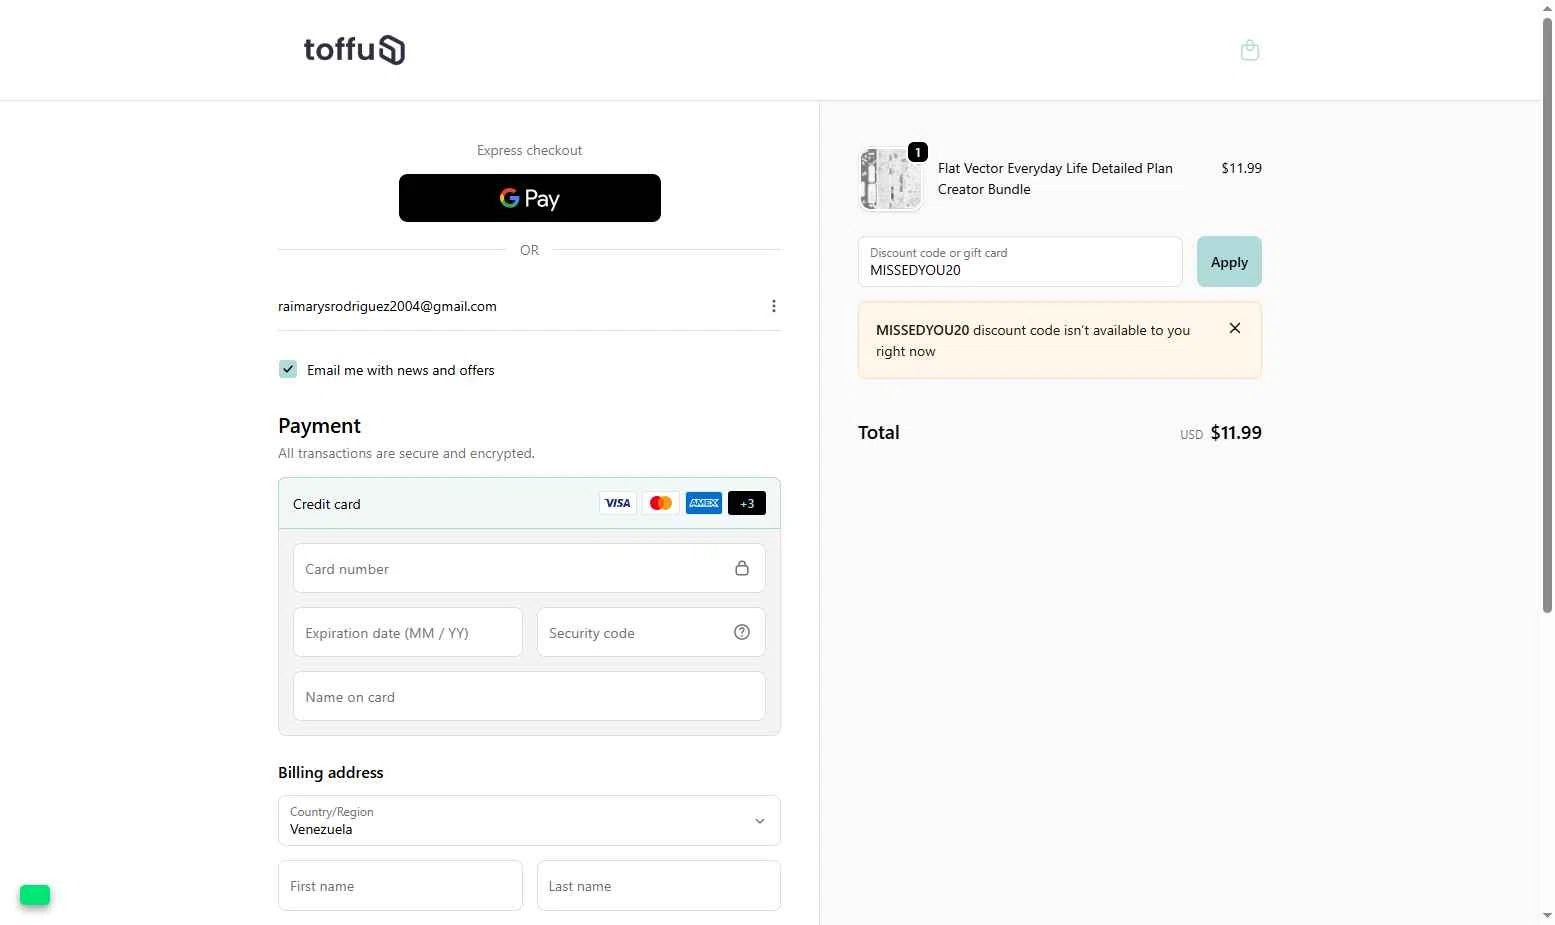Focus the First name field
Viewport: 1555px width, 925px height.
(400, 885)
